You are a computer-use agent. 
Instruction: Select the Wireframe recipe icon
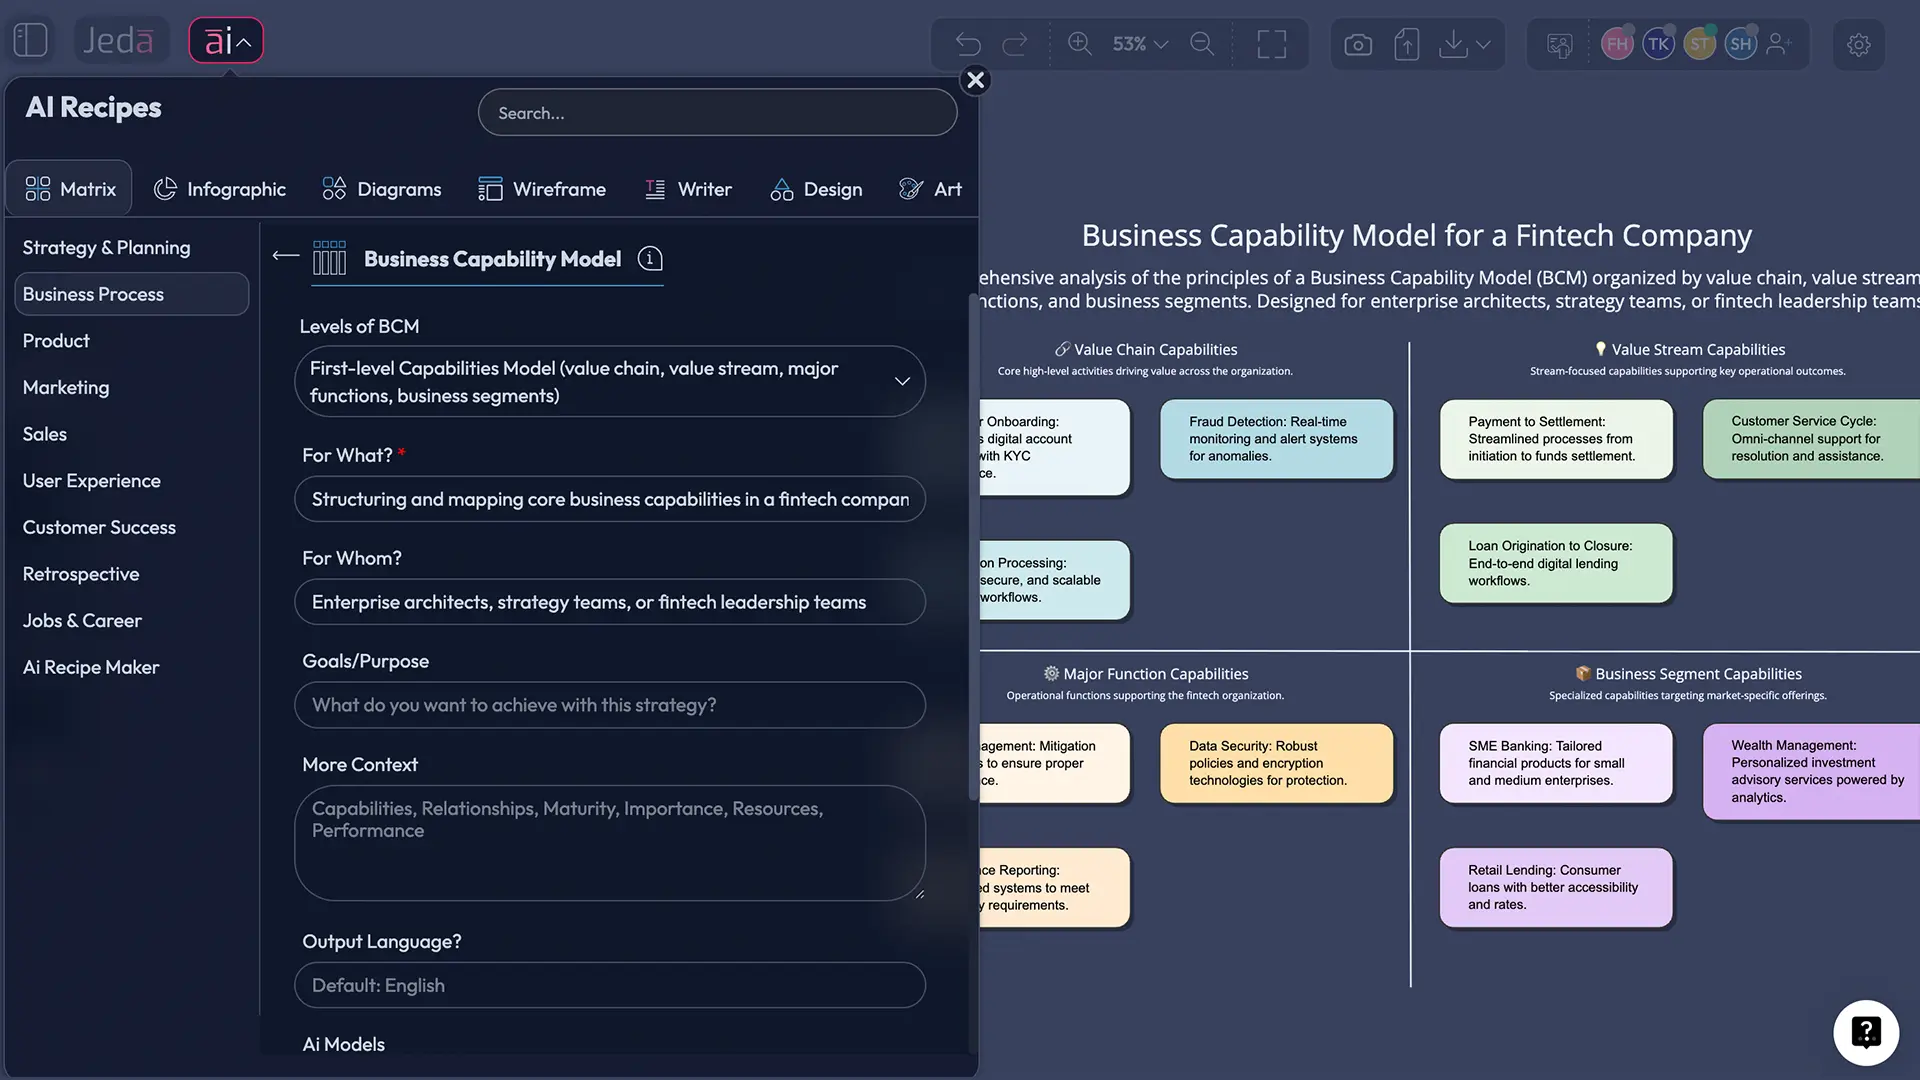[x=492, y=188]
